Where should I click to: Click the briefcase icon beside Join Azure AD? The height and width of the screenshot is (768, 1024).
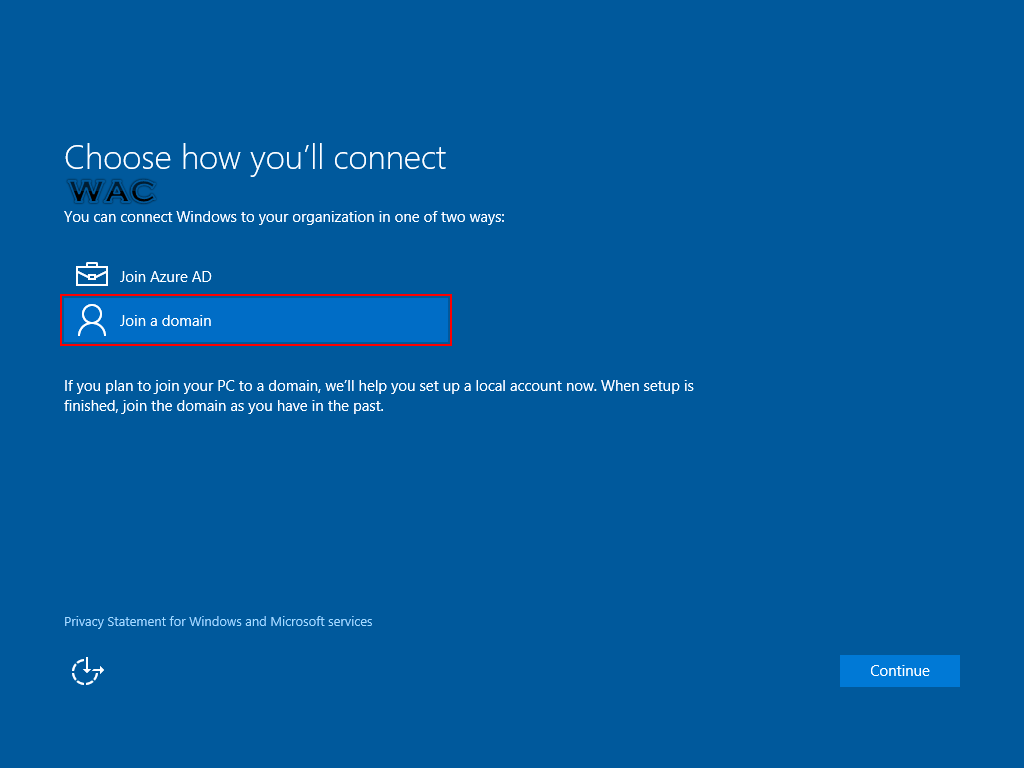[92, 275]
